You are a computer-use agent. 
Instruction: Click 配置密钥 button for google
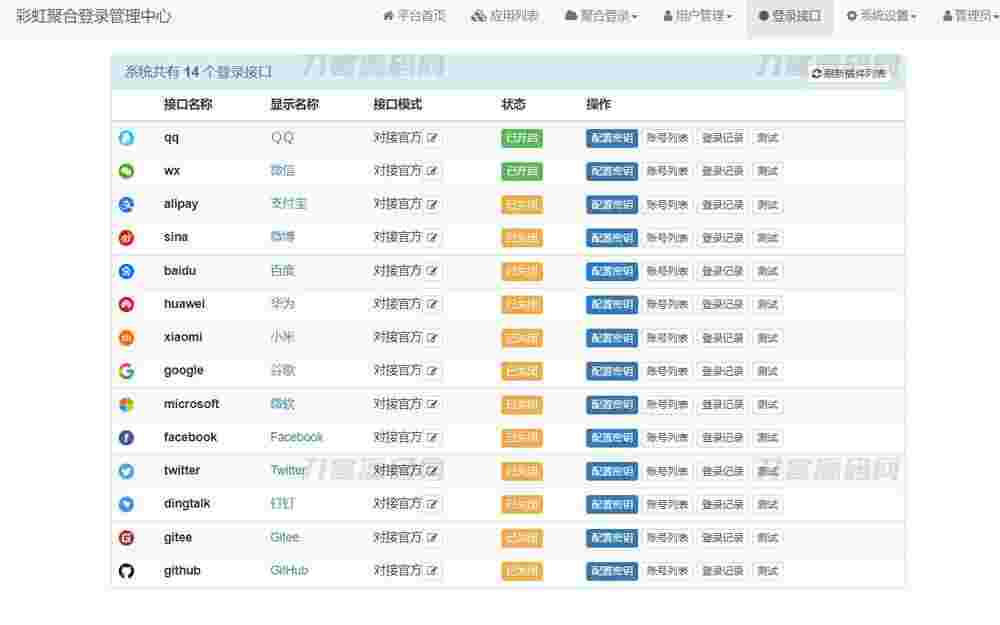tap(612, 371)
